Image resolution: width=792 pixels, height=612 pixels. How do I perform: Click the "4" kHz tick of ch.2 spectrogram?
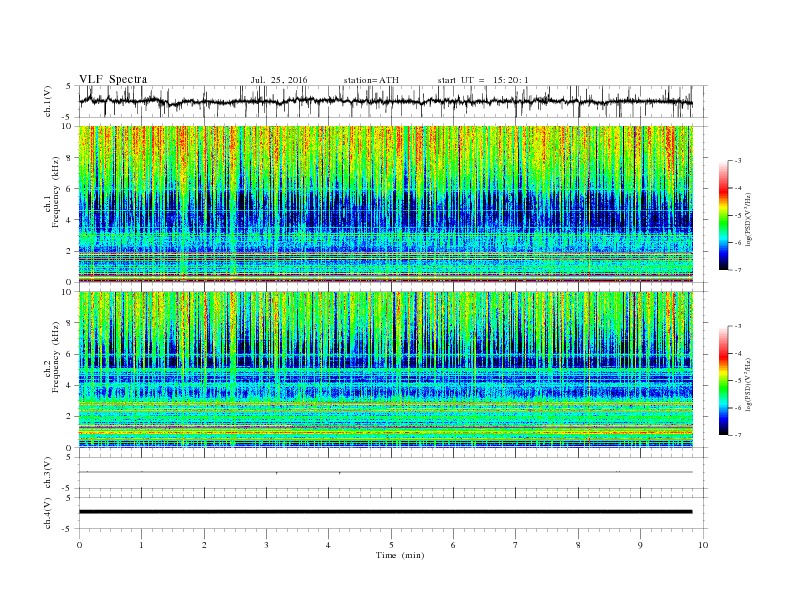70,386
